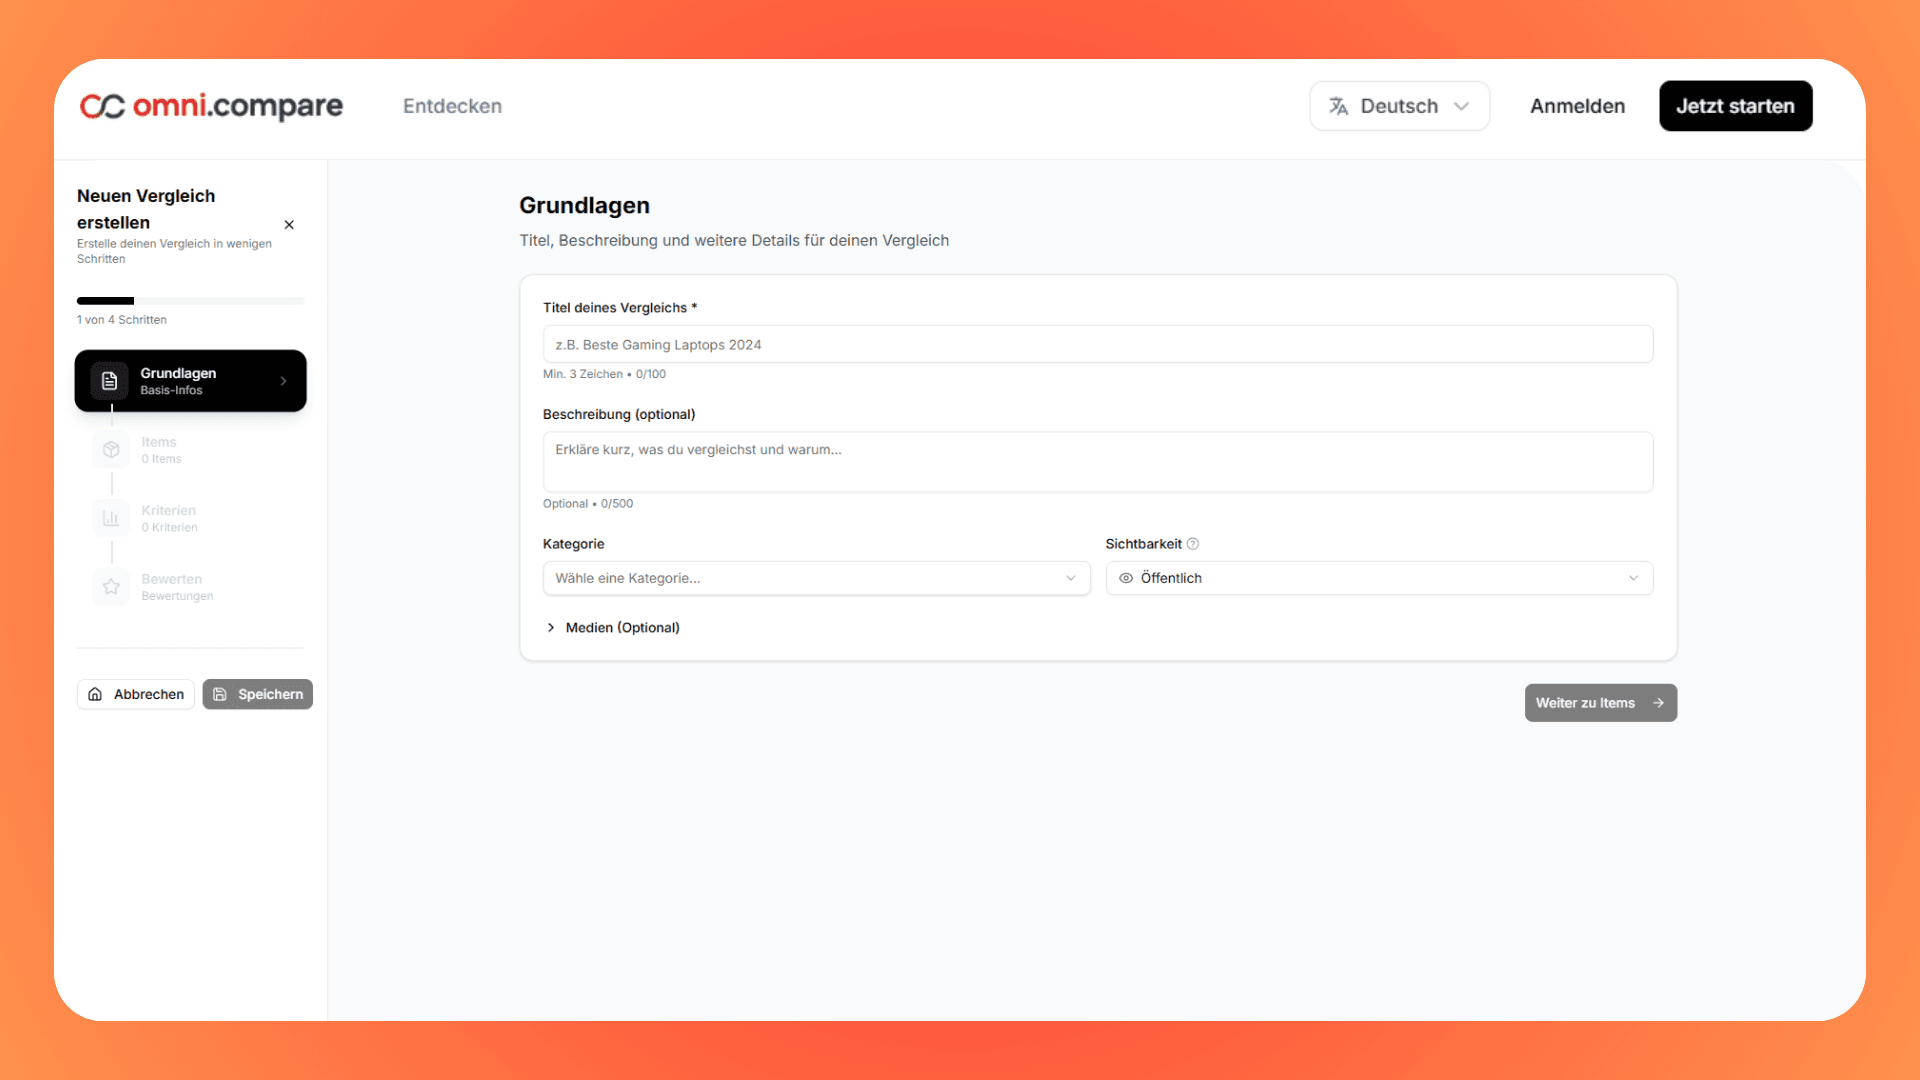Click the home icon inside Abbrechen button
The height and width of the screenshot is (1080, 1920).
(95, 694)
